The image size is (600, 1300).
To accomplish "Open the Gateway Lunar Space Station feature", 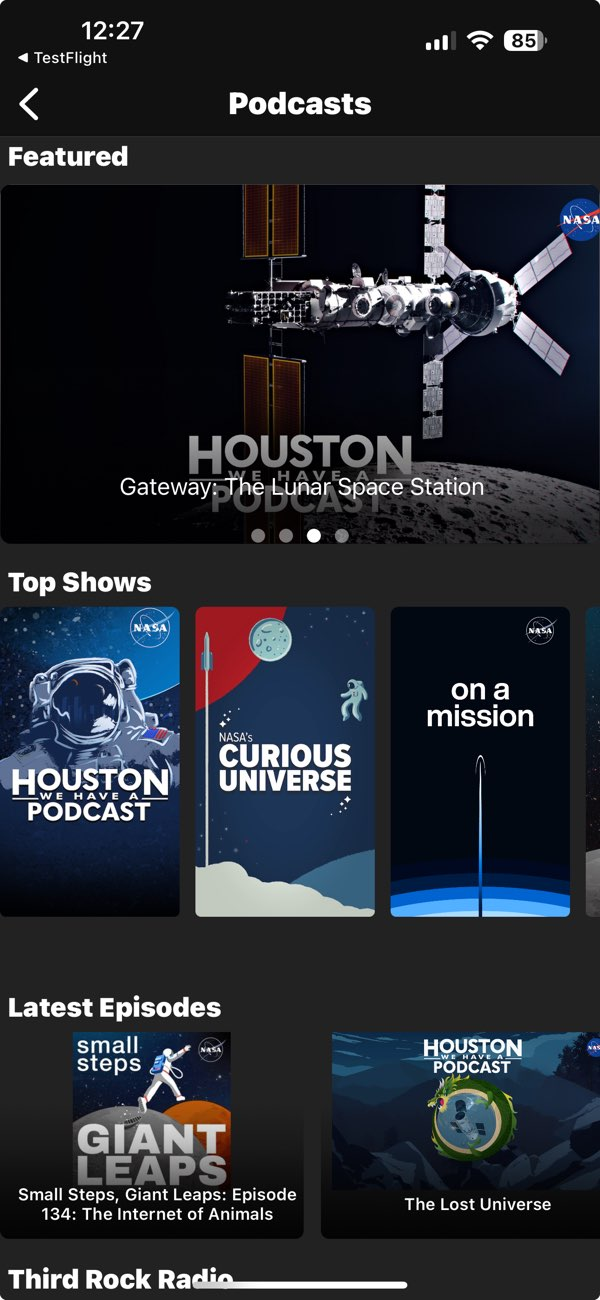I will (x=300, y=364).
